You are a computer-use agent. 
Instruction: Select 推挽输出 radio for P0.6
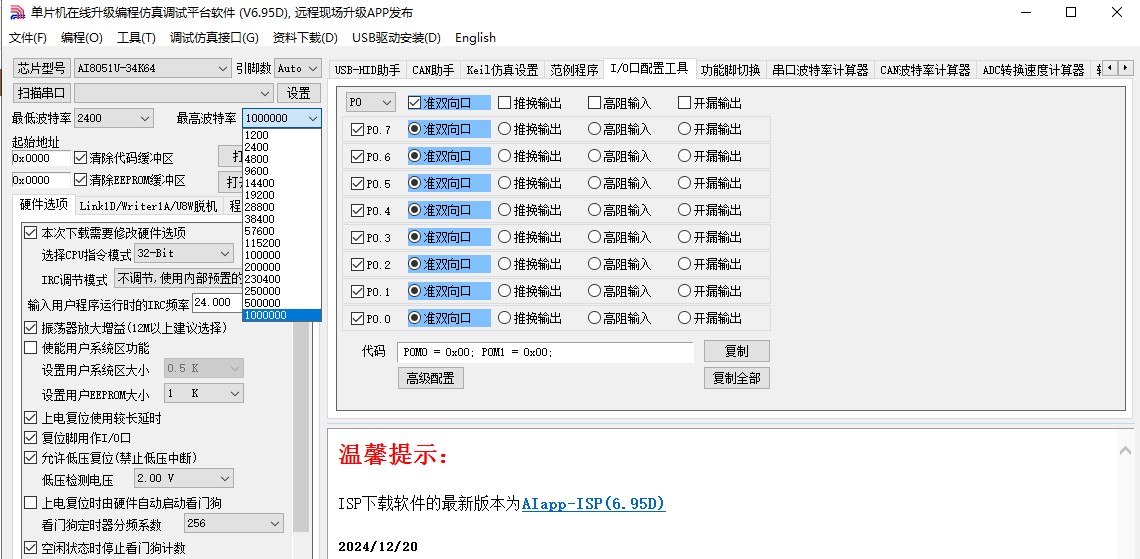point(505,156)
